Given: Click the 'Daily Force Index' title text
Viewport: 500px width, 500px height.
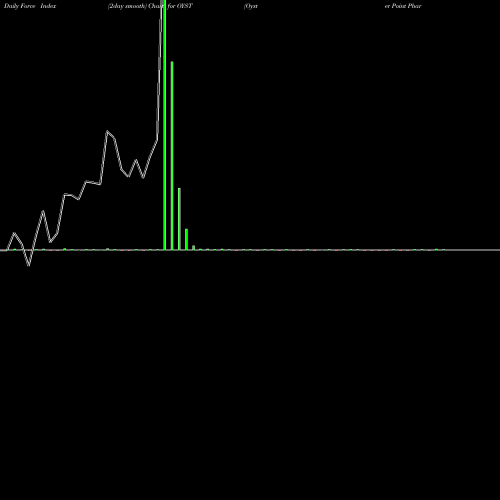Looking at the screenshot, I should pyautogui.click(x=30, y=6).
